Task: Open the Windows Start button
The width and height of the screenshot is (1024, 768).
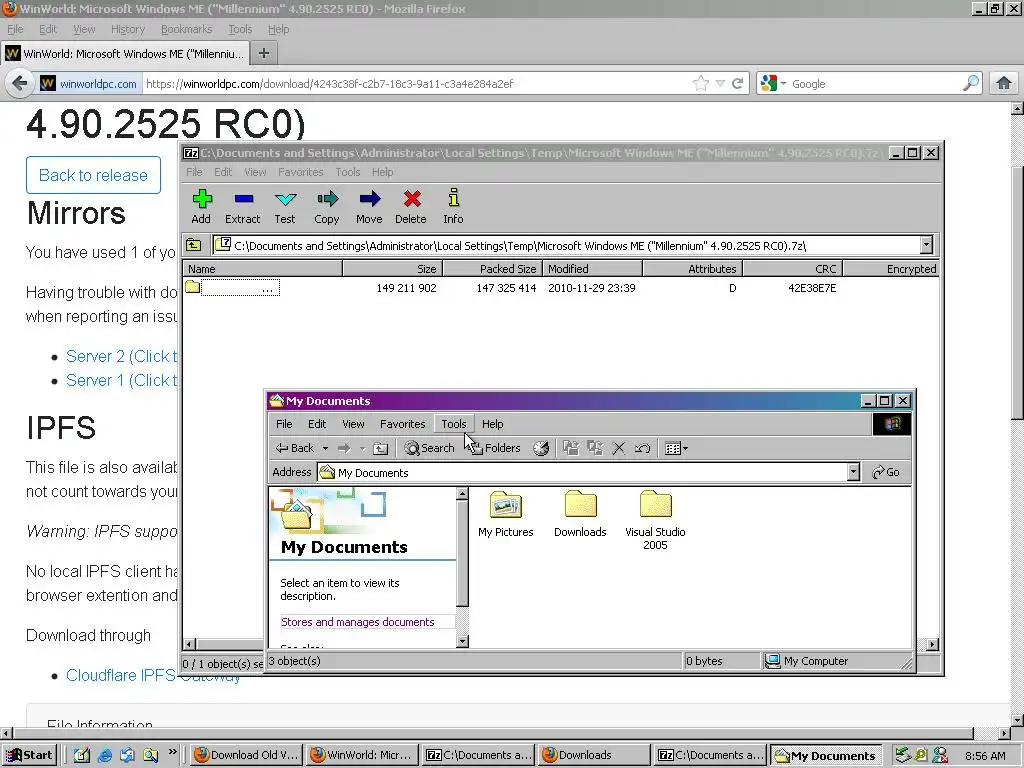Action: click(30, 756)
